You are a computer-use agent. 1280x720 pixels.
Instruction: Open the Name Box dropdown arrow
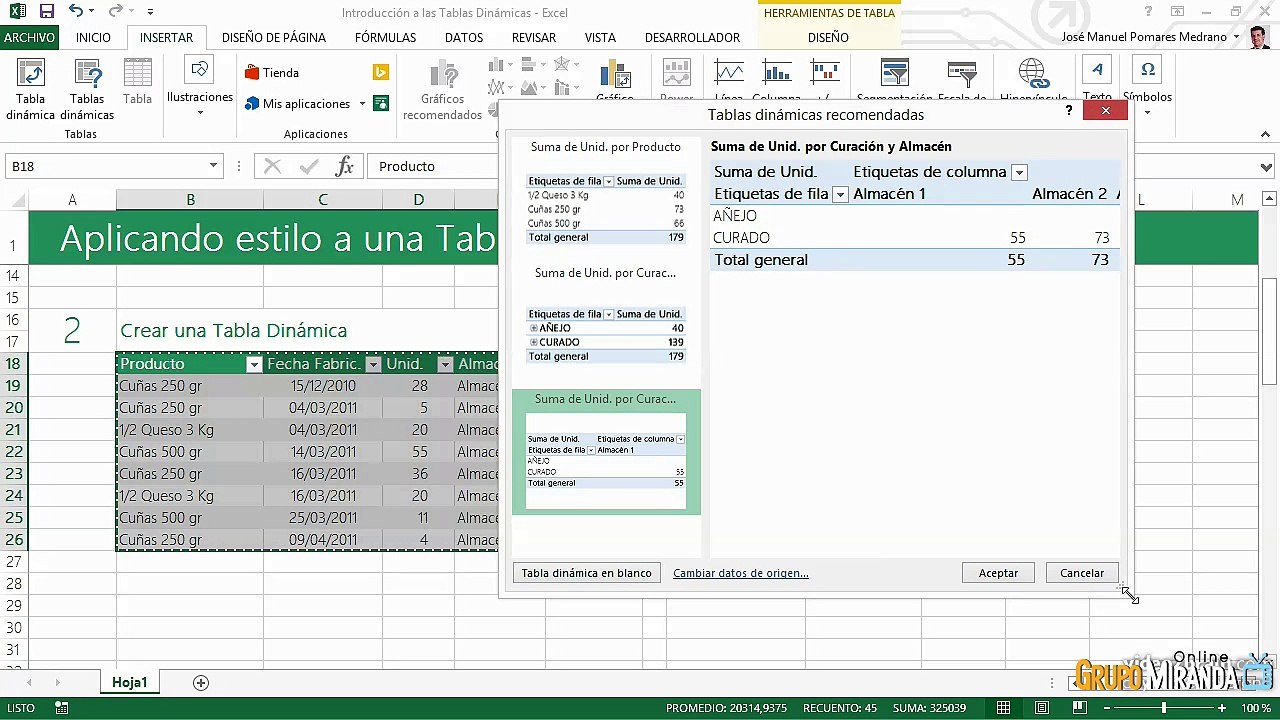pos(213,166)
